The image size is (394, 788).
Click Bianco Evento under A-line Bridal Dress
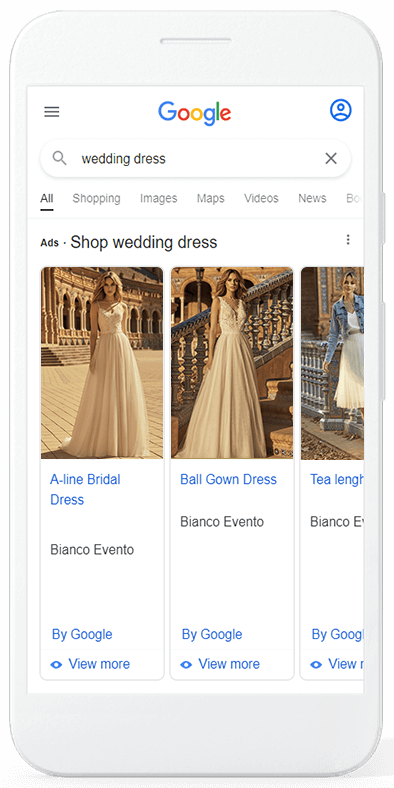pos(92,550)
